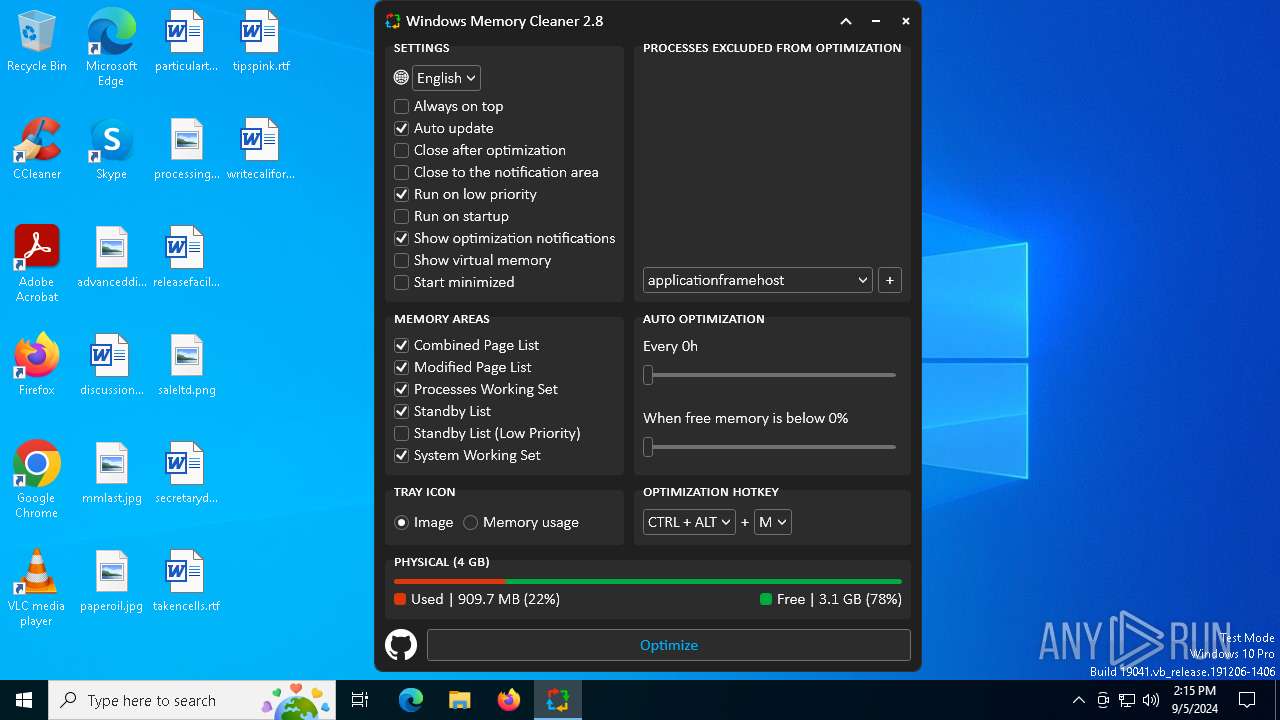Expand the applicationframehost process dropdown
Viewport: 1280px width, 720px height.
point(757,280)
